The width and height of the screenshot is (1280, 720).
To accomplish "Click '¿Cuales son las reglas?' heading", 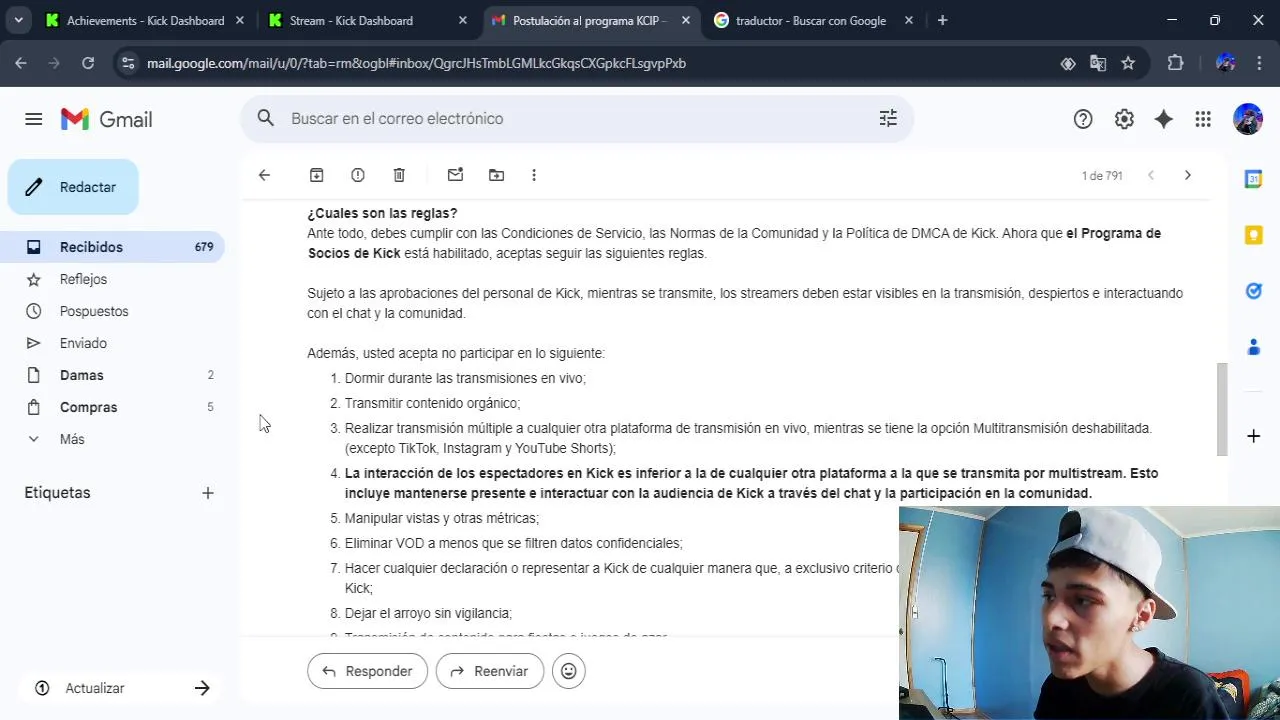I will click(x=382, y=213).
